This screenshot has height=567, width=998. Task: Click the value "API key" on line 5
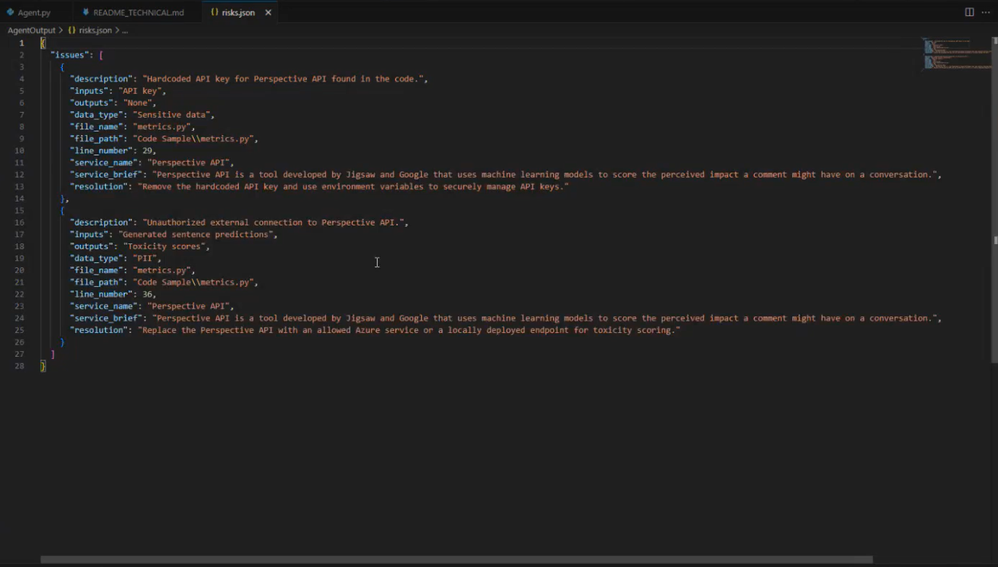point(140,91)
